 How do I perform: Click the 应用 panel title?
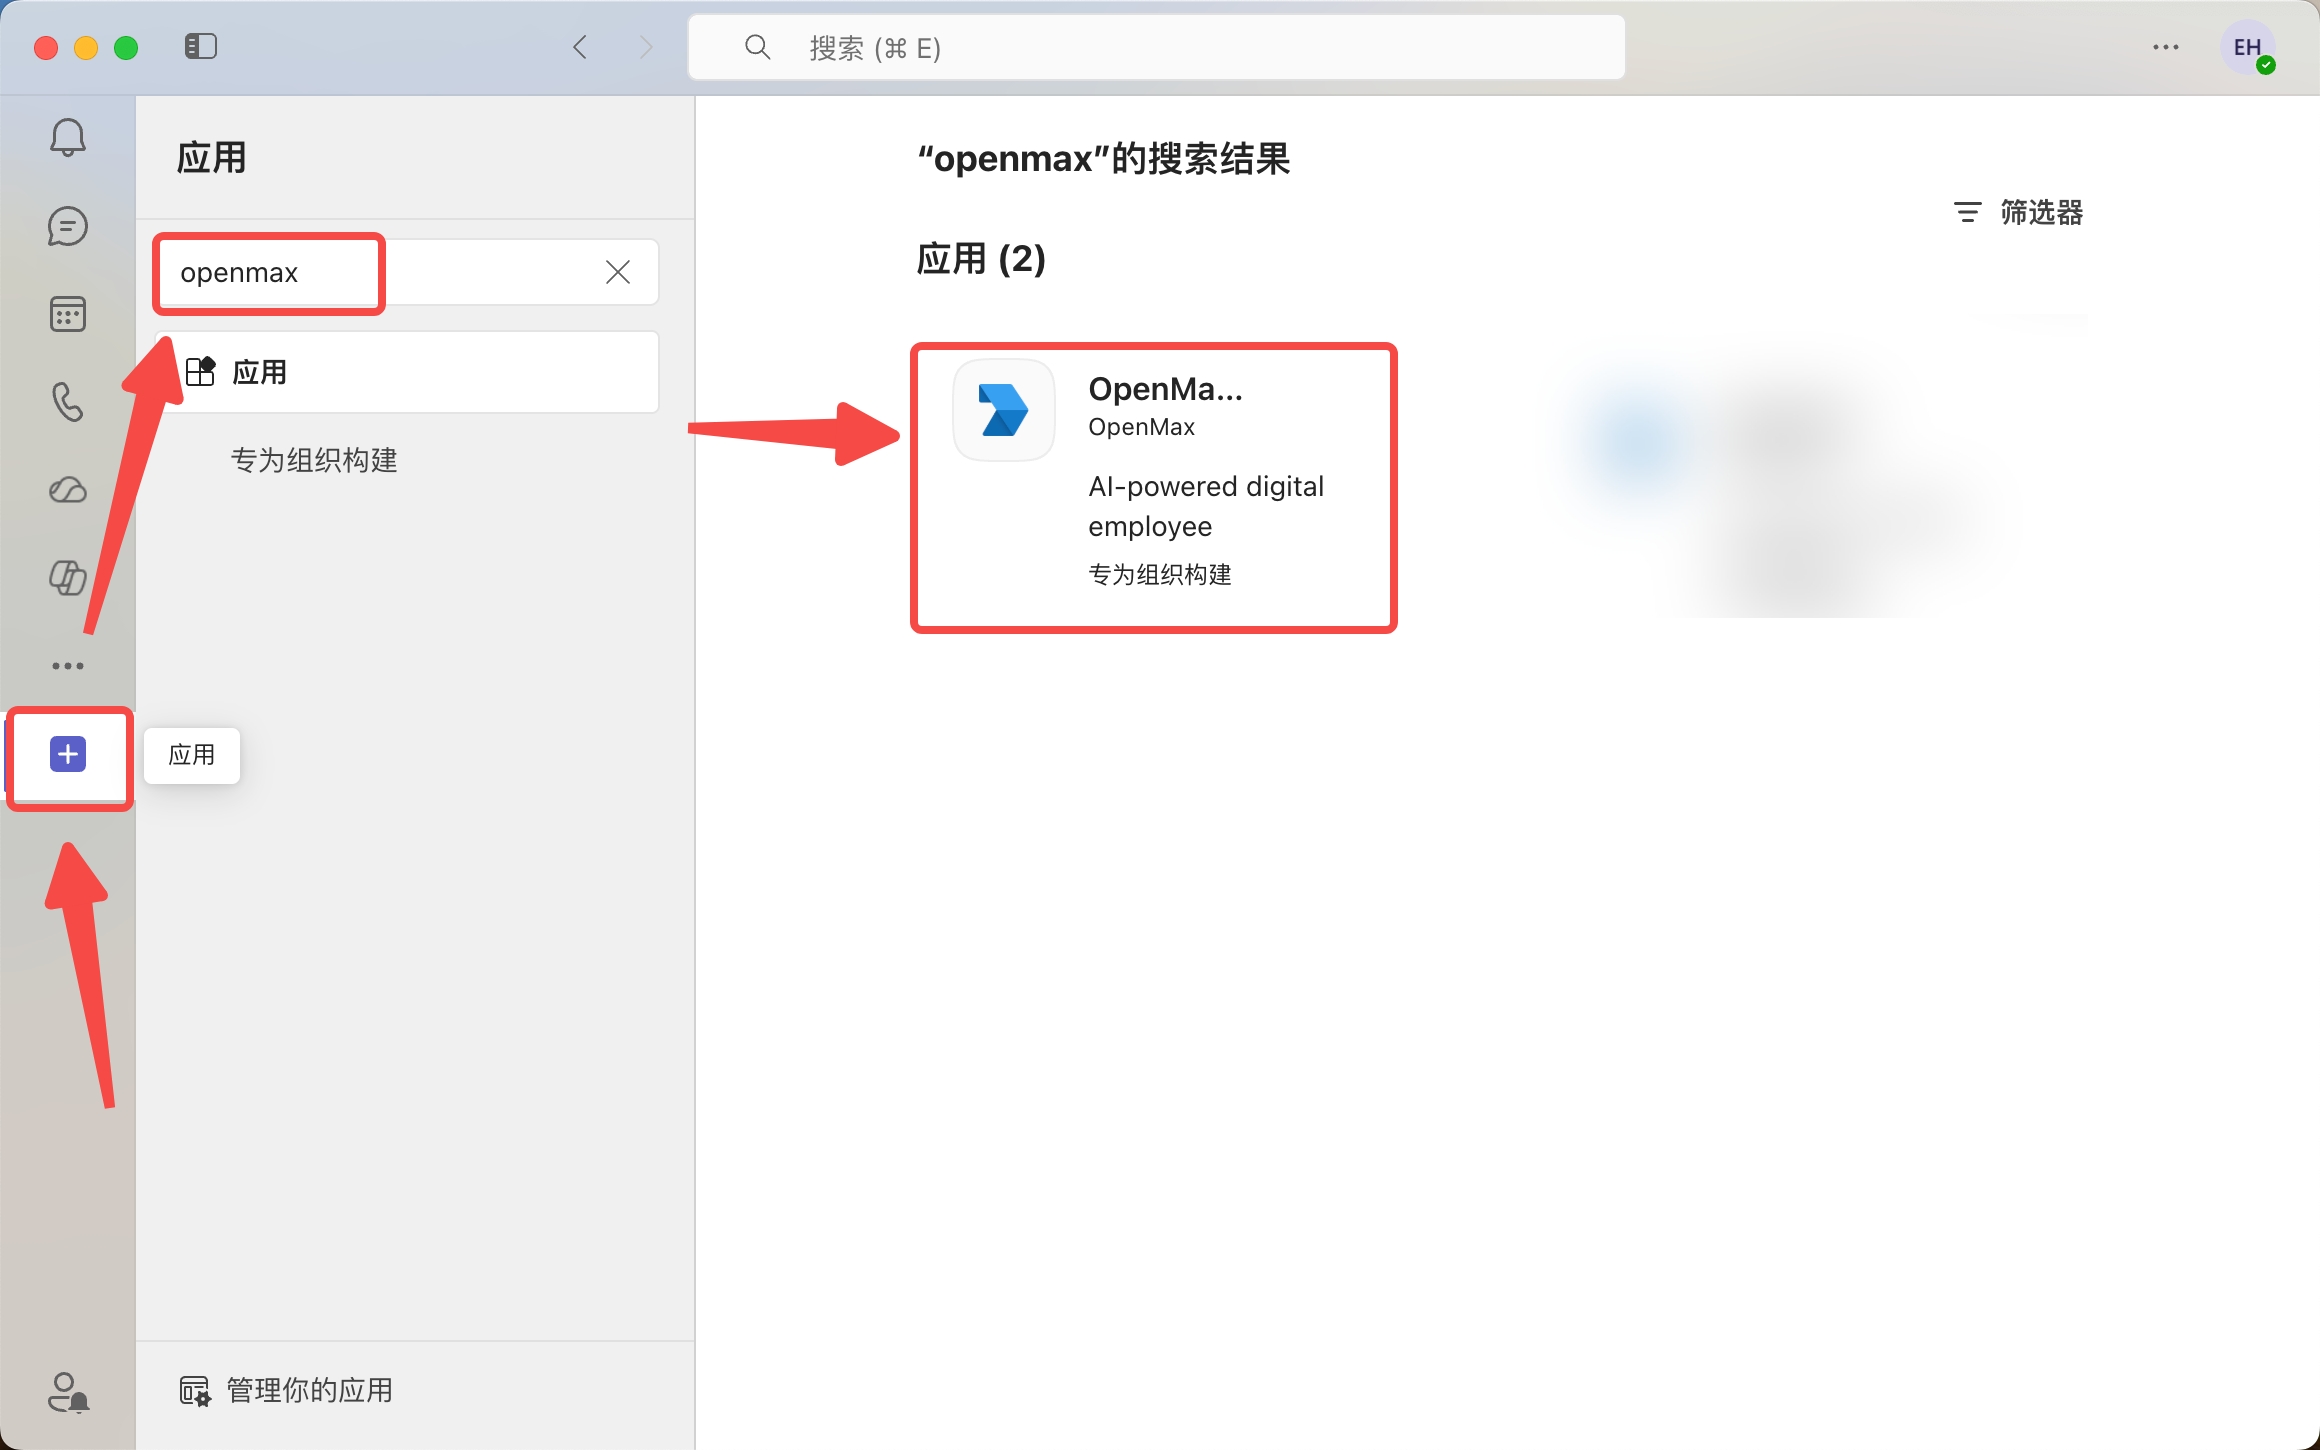(x=211, y=158)
